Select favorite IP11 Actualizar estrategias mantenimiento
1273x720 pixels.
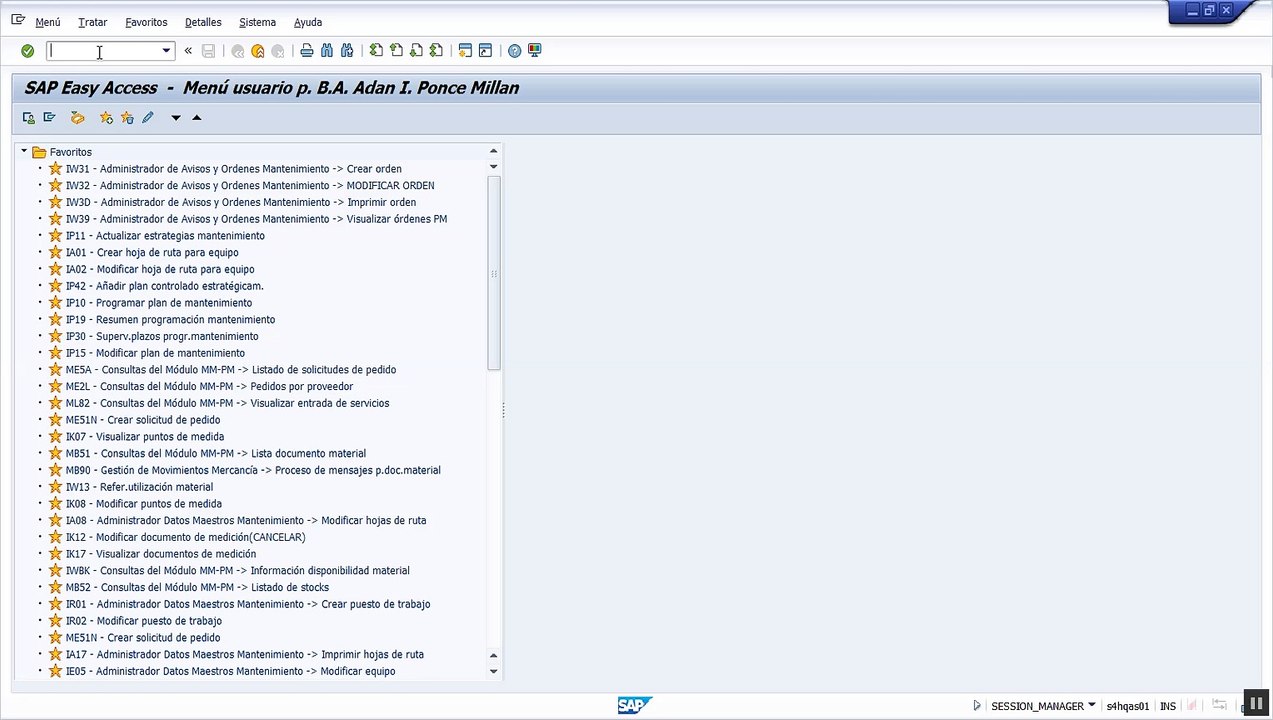click(165, 236)
